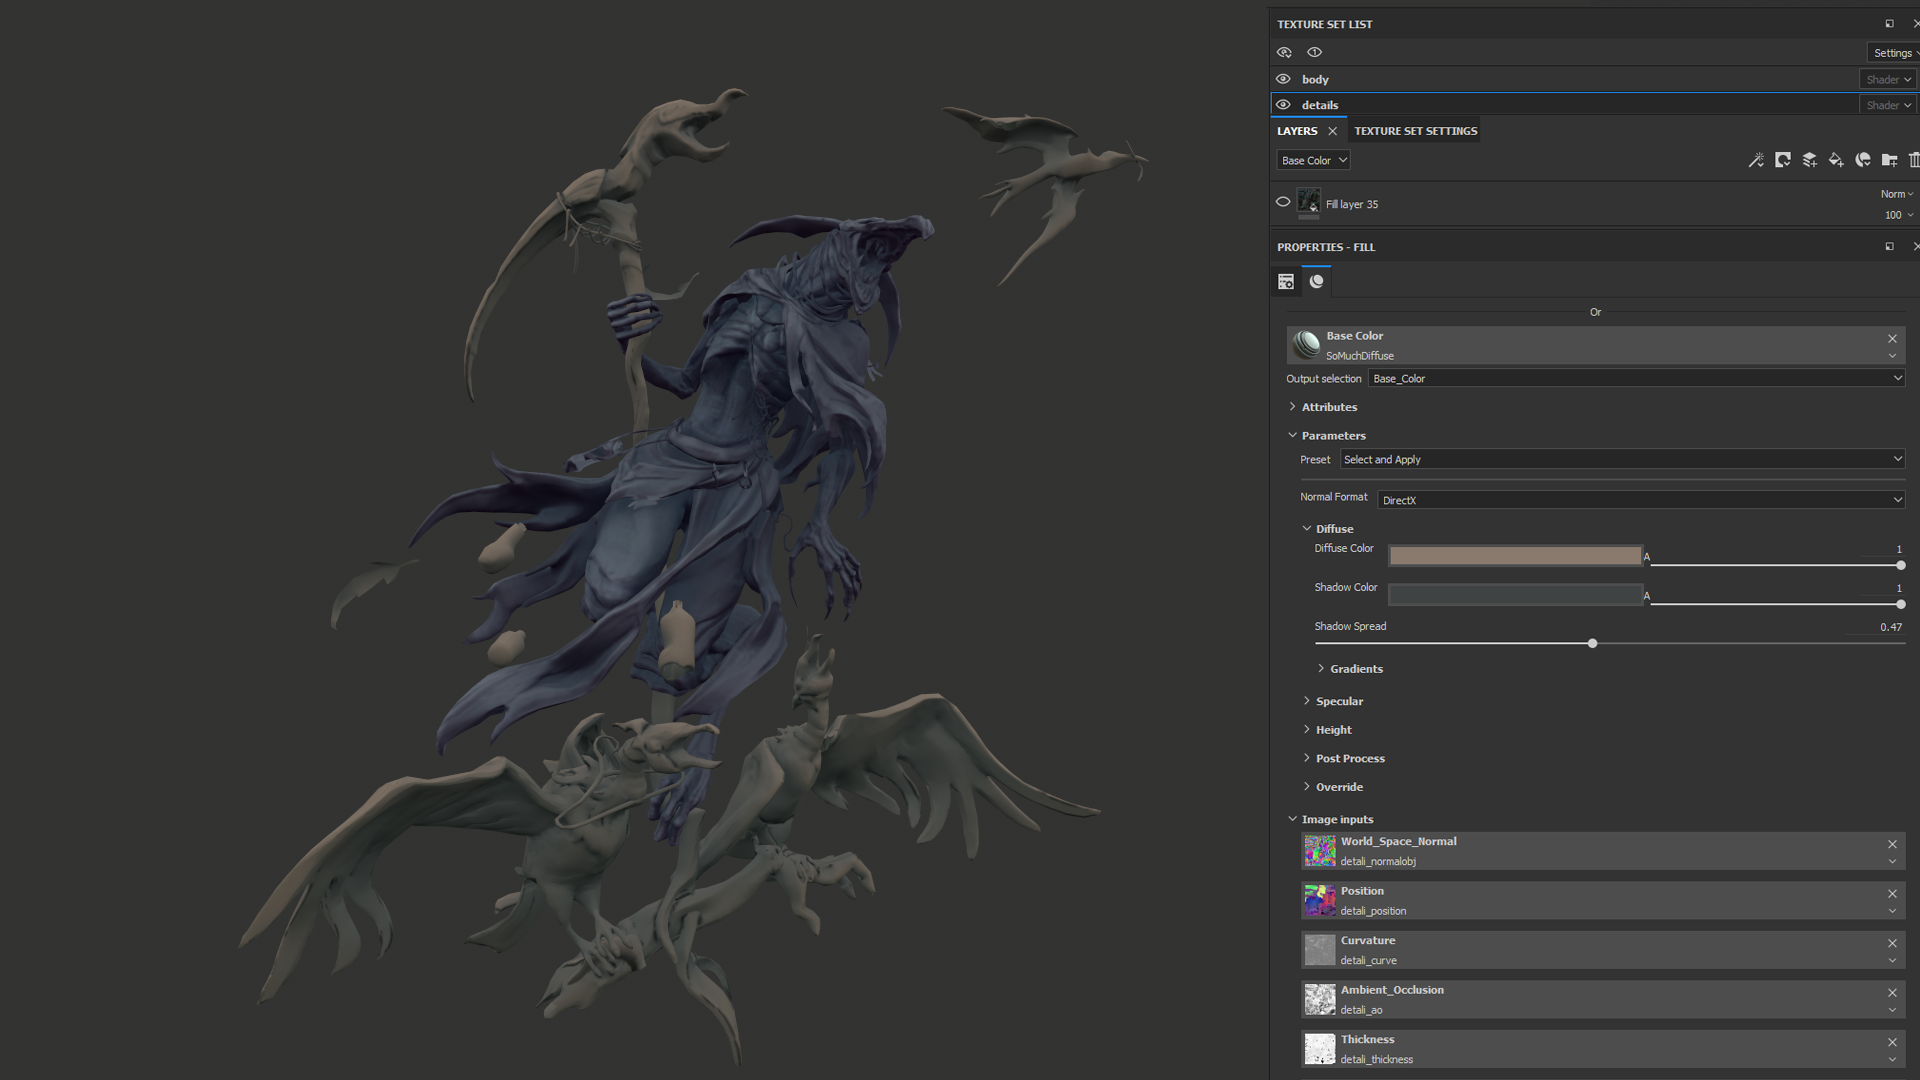This screenshot has width=1920, height=1080.
Task: Hide the body texture set
Action: (x=1283, y=79)
